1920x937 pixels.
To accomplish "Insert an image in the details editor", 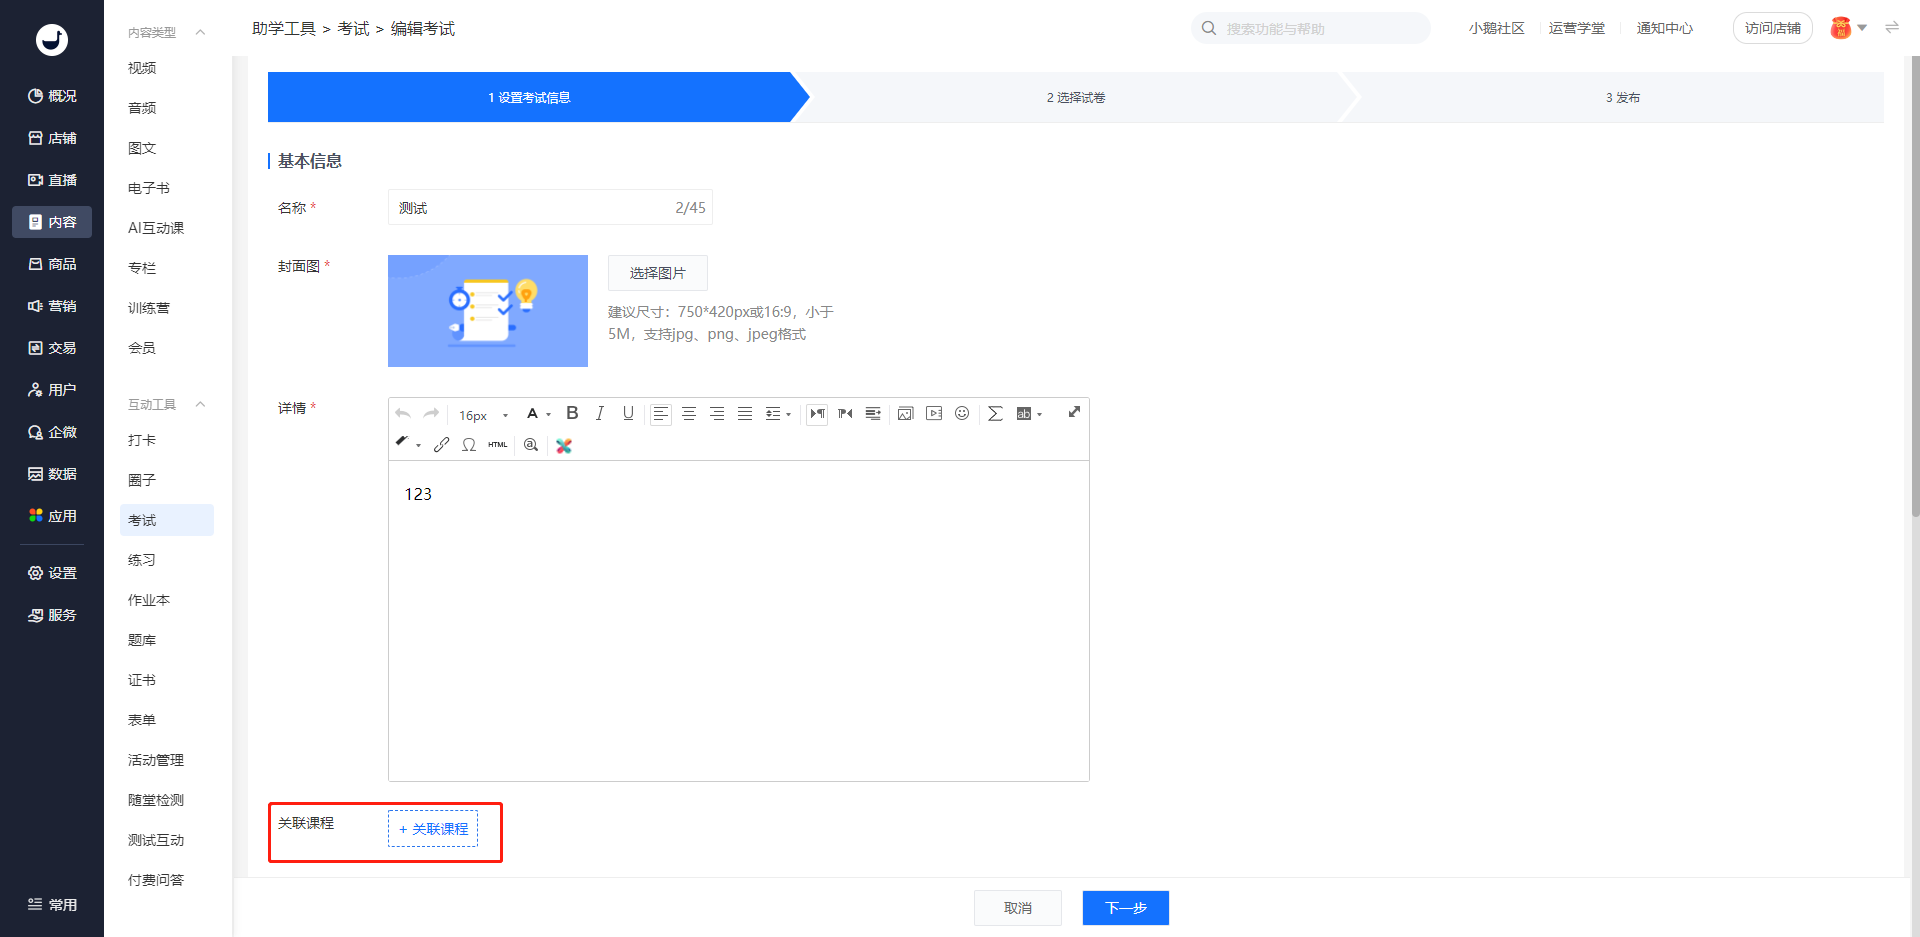I will coord(905,413).
